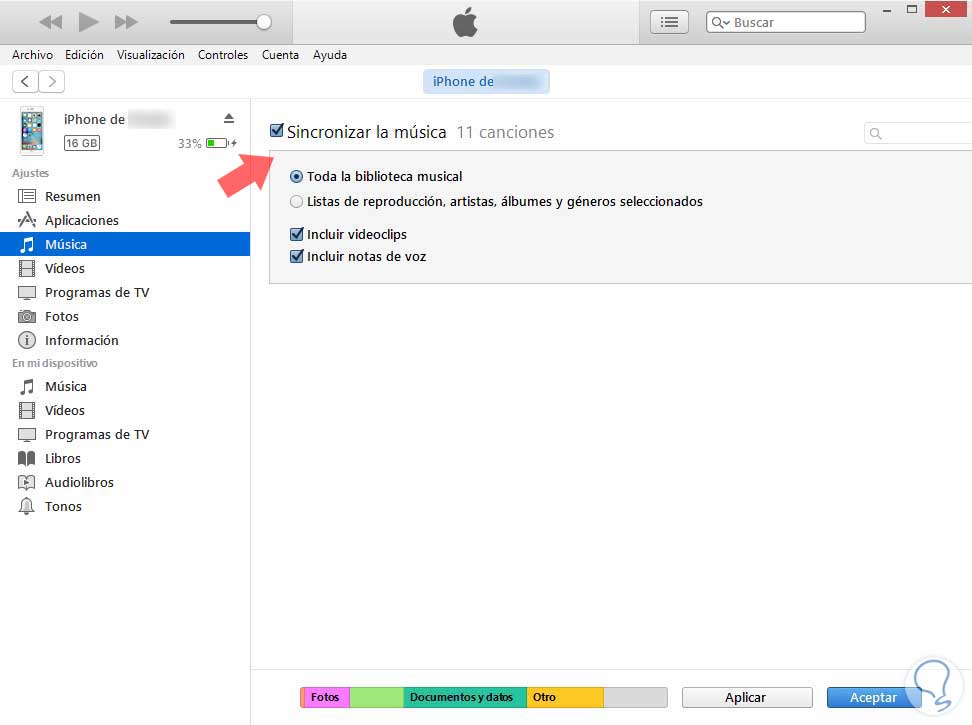This screenshot has width=972, height=725.
Task: Click the green storage bar segment
Action: coord(376,697)
